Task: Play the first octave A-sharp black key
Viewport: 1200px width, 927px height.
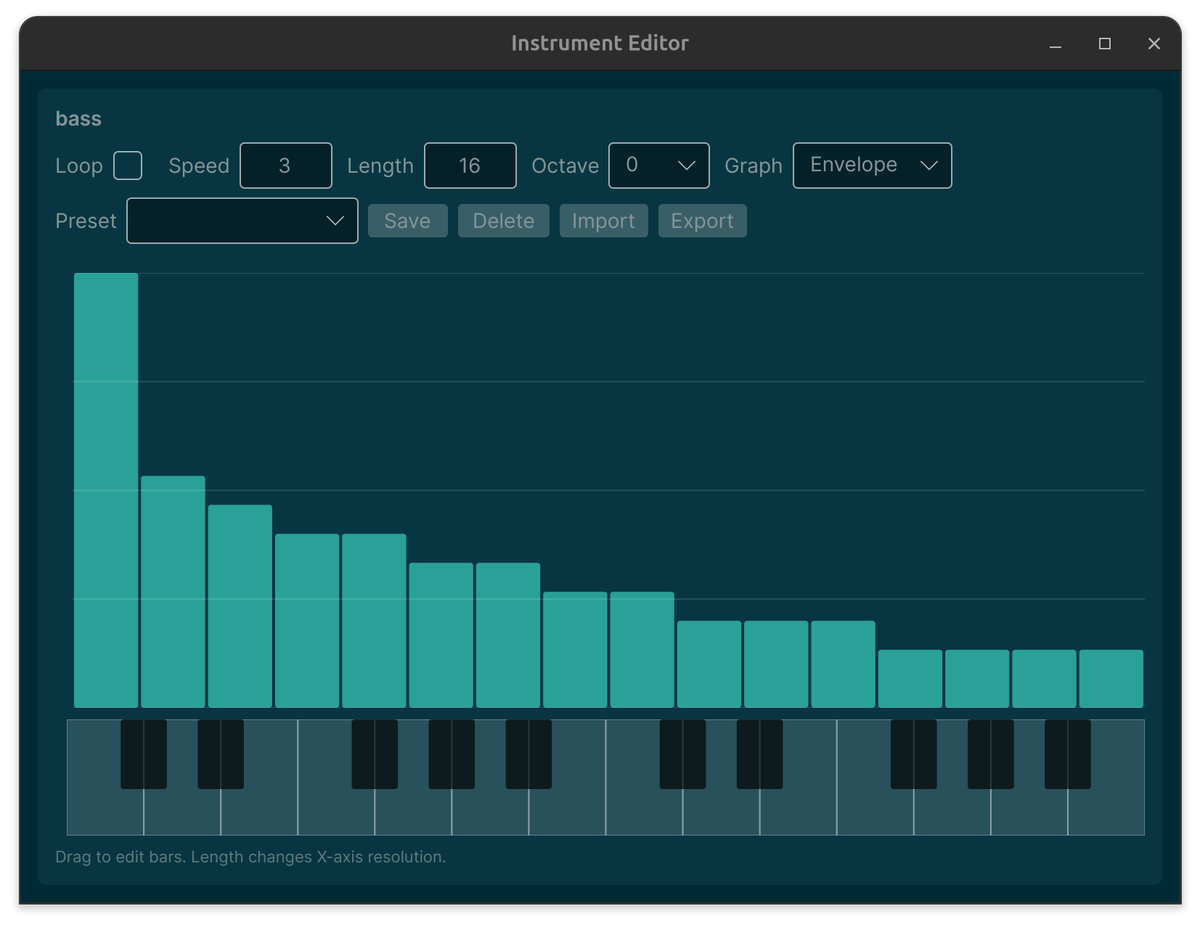Action: tap(529, 754)
